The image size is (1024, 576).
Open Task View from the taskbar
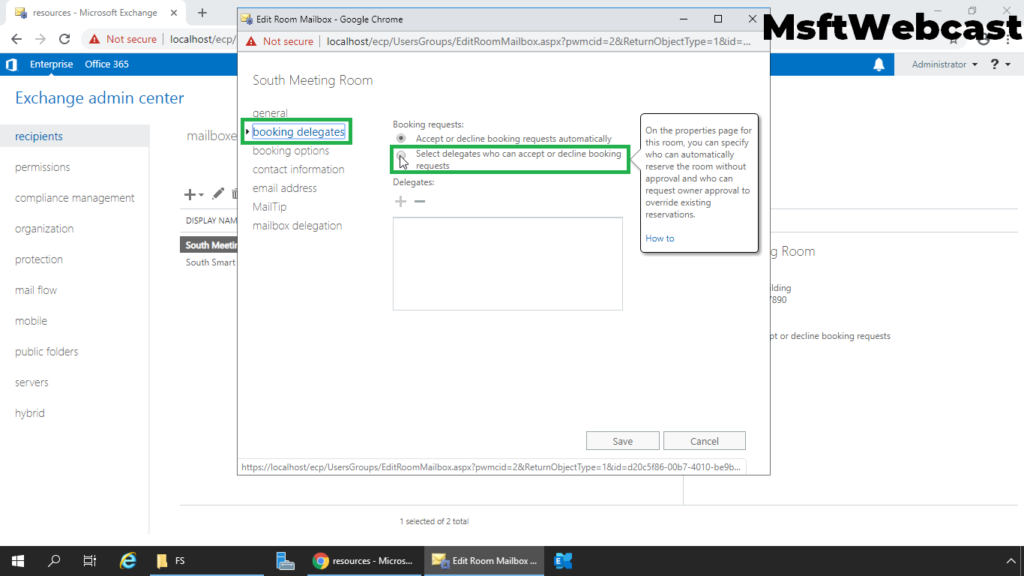[x=89, y=560]
